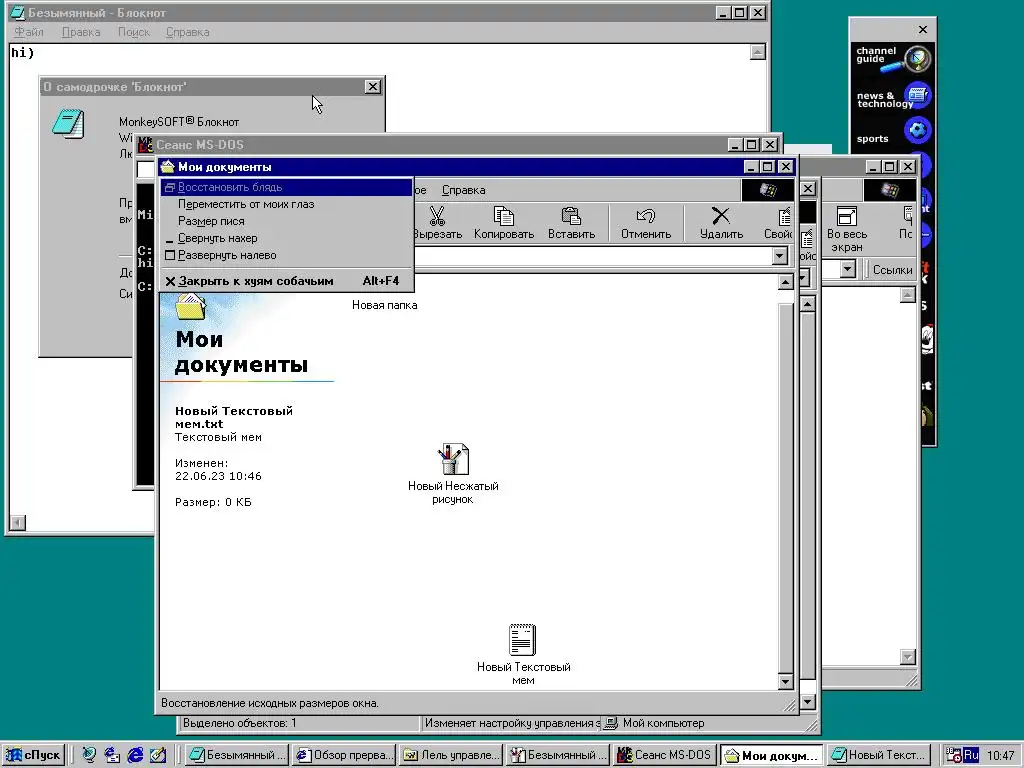Expand the address bar dropdown in Мои документы
The width and height of the screenshot is (1024, 768).
(779, 256)
